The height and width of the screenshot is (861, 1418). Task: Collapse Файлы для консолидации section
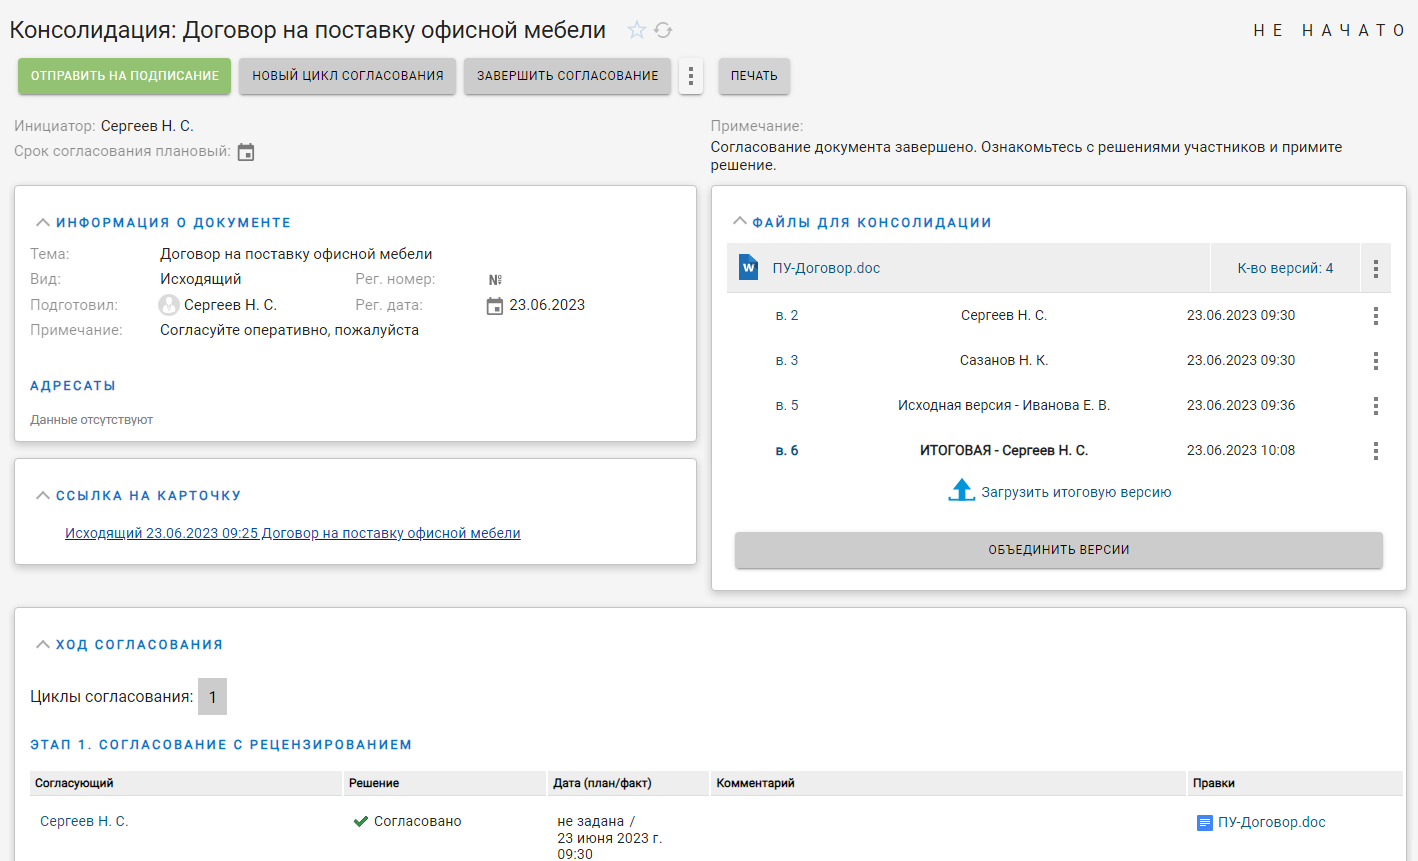tap(740, 222)
